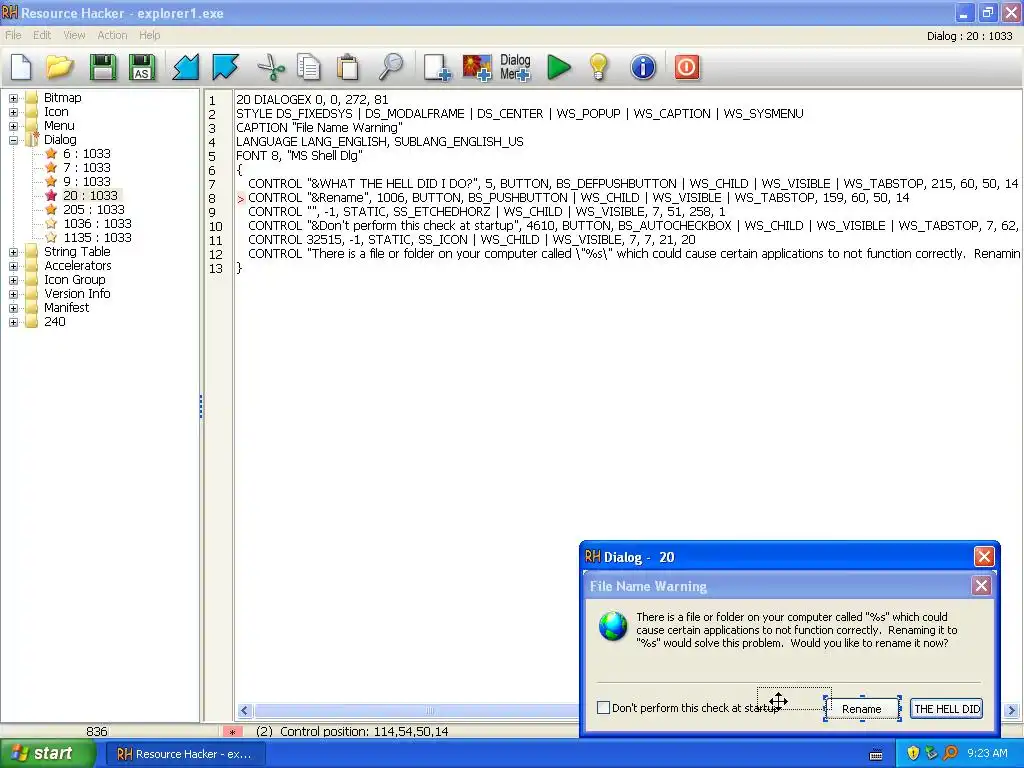Select dialog resource 6 : 1033

(x=86, y=153)
